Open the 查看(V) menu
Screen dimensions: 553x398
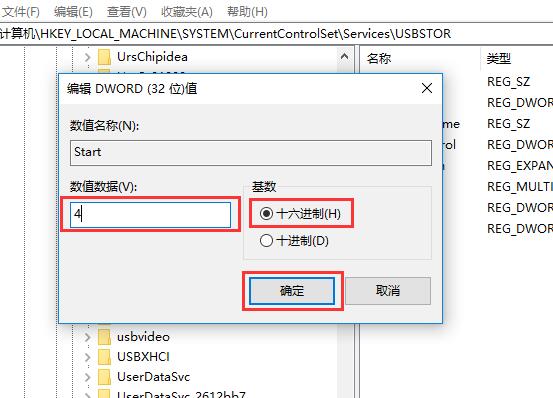[x=127, y=12]
